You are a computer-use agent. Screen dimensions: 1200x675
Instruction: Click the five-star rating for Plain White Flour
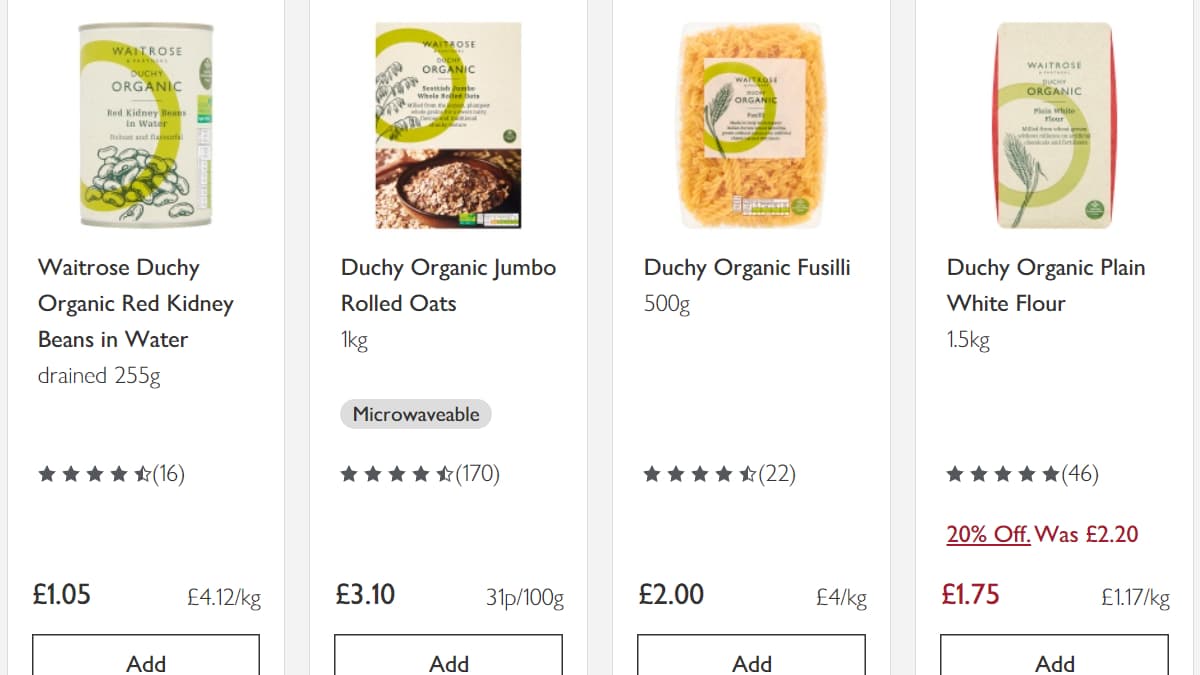pos(1003,474)
